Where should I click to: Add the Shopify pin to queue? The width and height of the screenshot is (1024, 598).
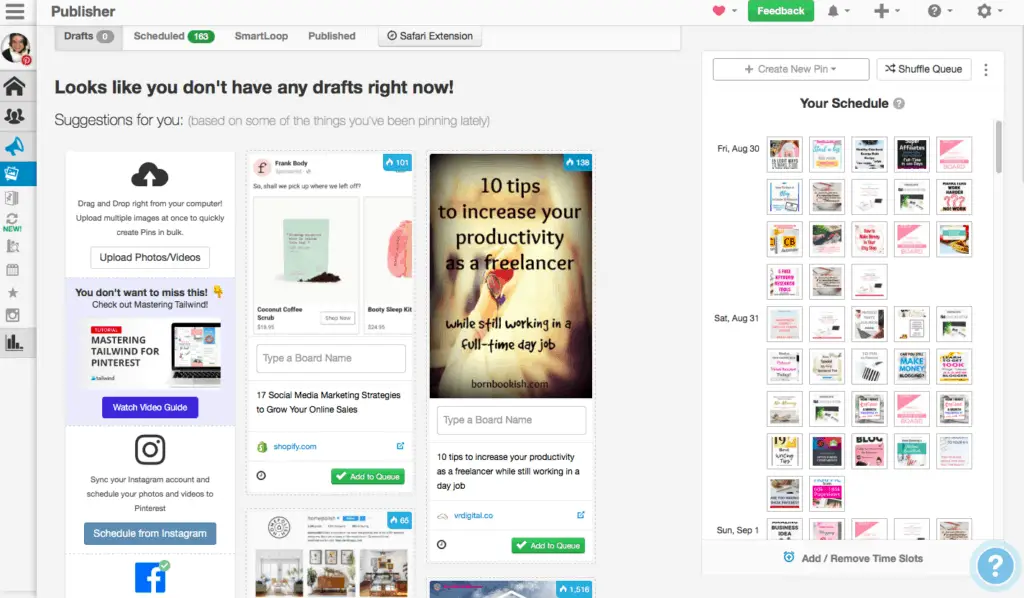[x=368, y=477]
